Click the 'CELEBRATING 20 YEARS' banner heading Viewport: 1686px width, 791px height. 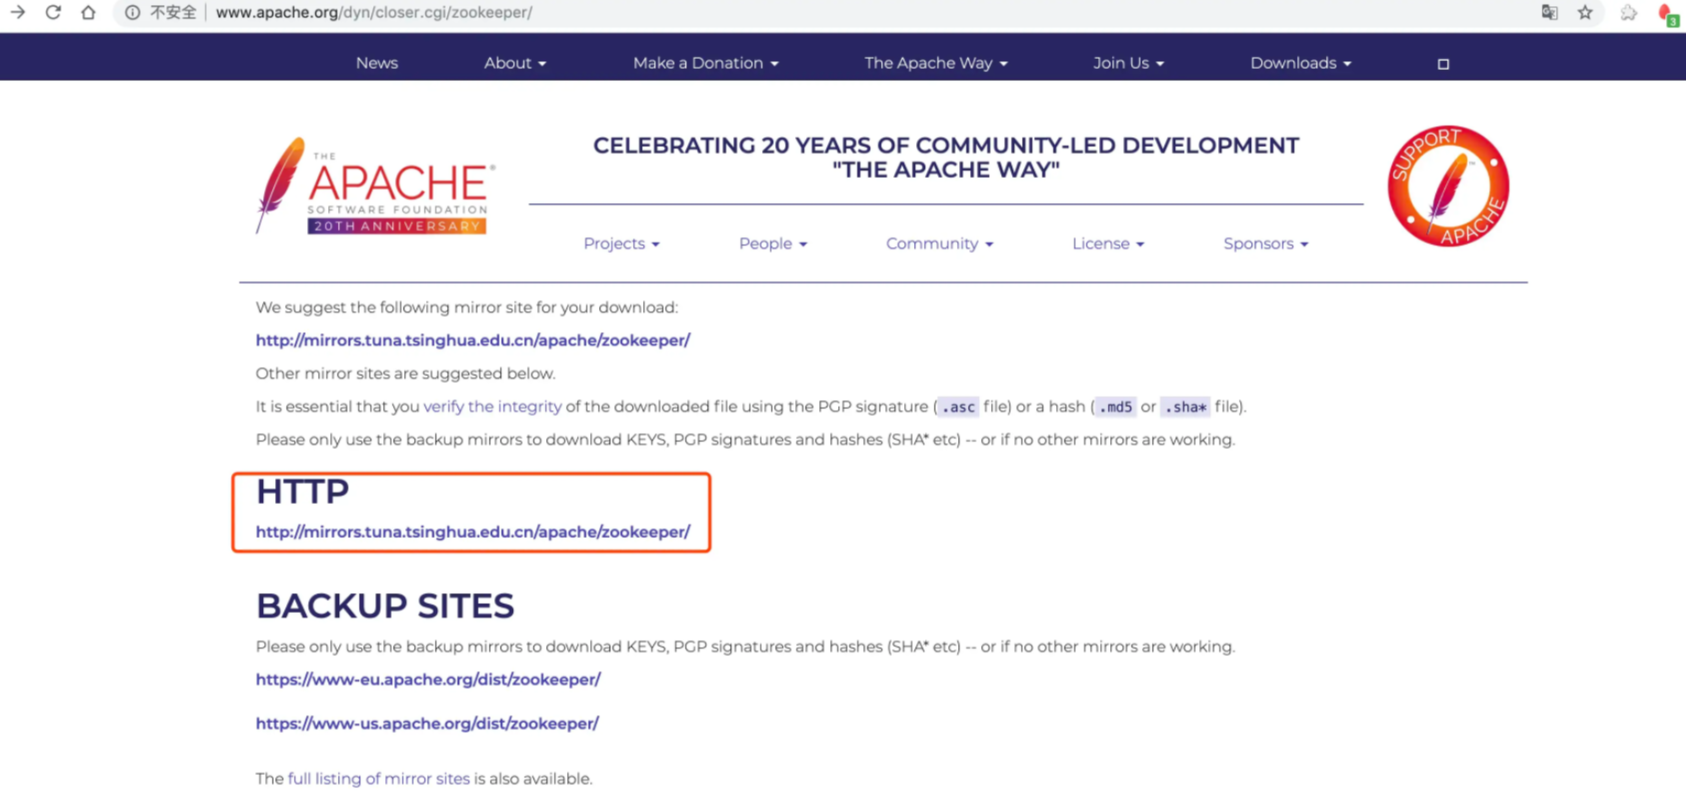pos(946,158)
